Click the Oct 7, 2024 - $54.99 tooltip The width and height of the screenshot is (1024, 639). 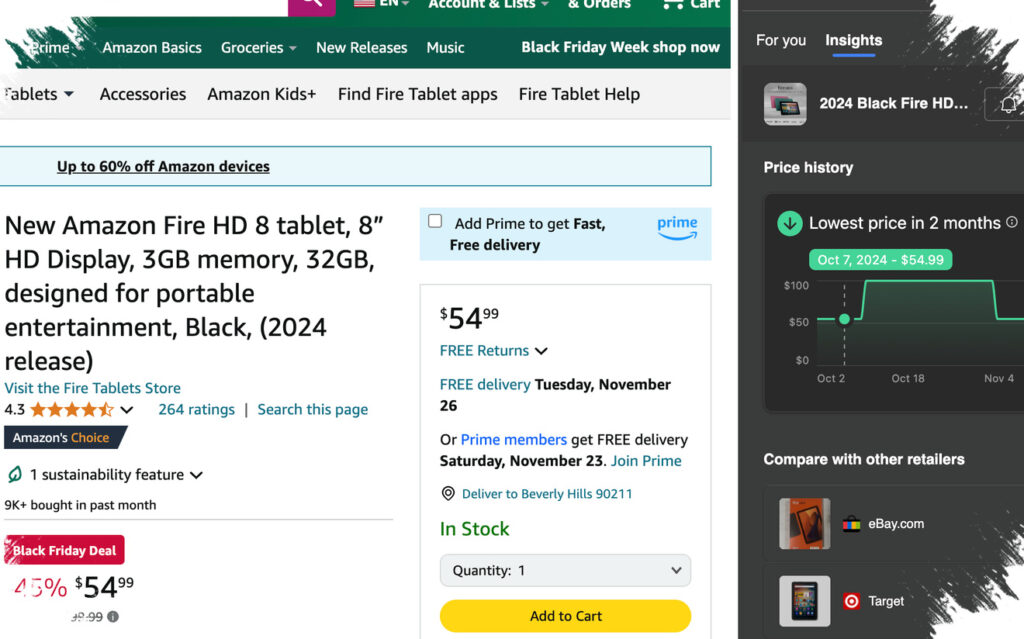click(880, 260)
